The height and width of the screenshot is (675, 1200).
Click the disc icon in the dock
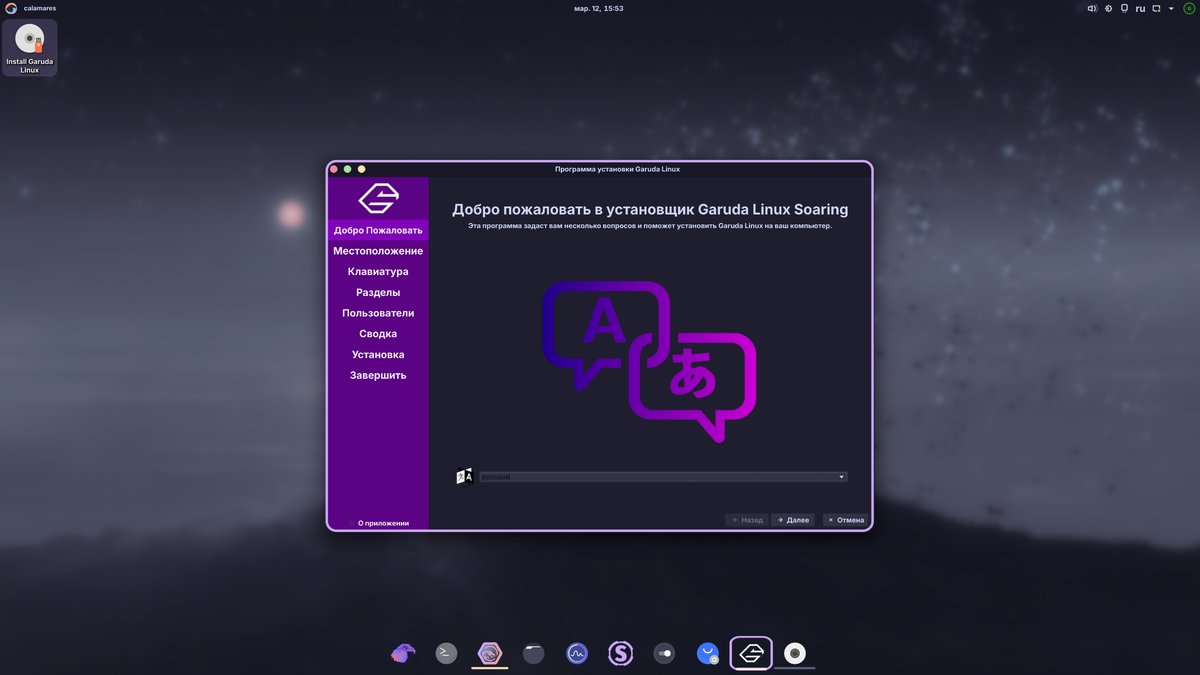795,653
